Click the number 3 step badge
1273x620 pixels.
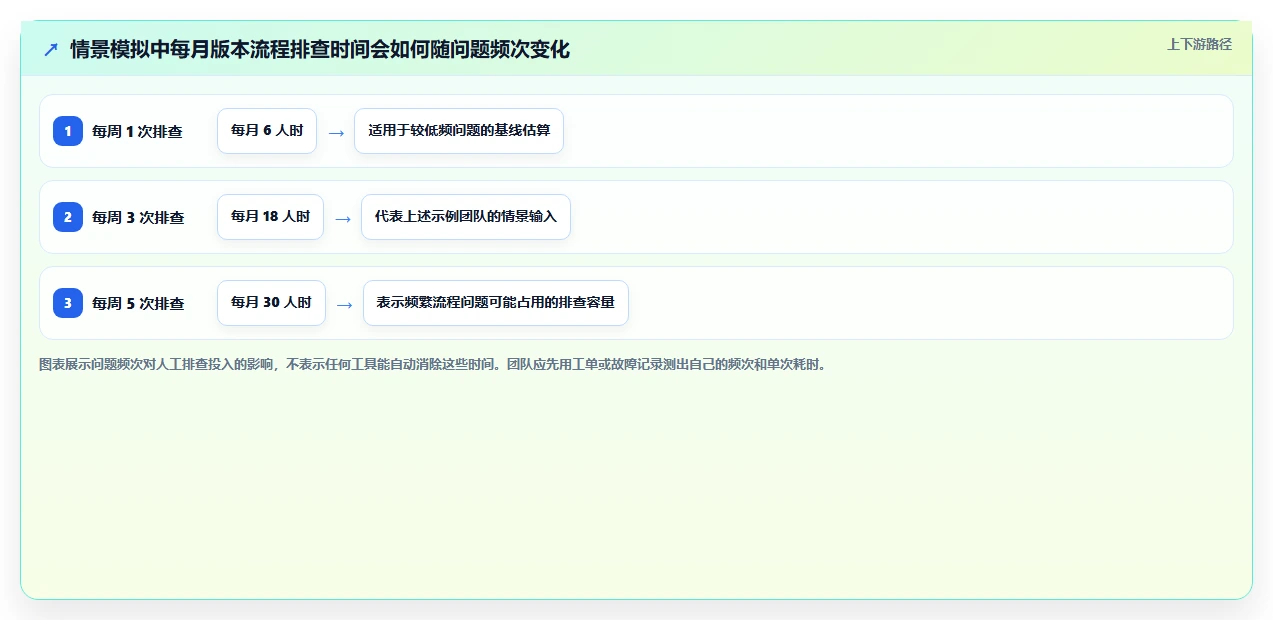tap(68, 303)
